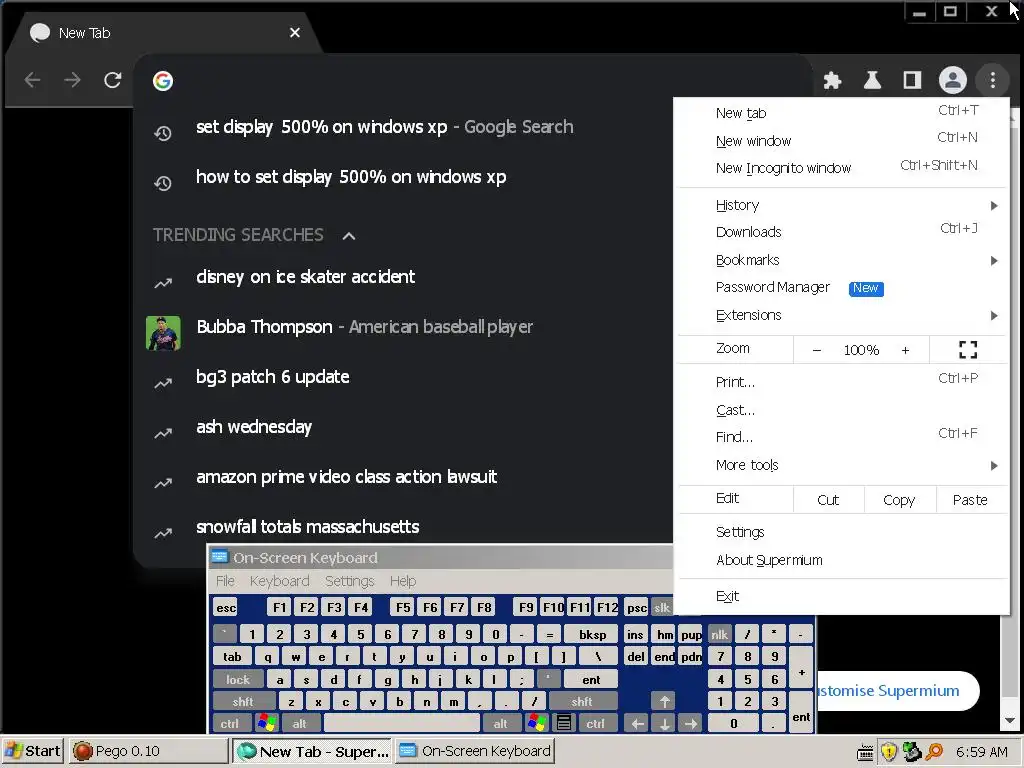Open Settings from the browser menu
This screenshot has width=1024, height=768.
point(842,532)
